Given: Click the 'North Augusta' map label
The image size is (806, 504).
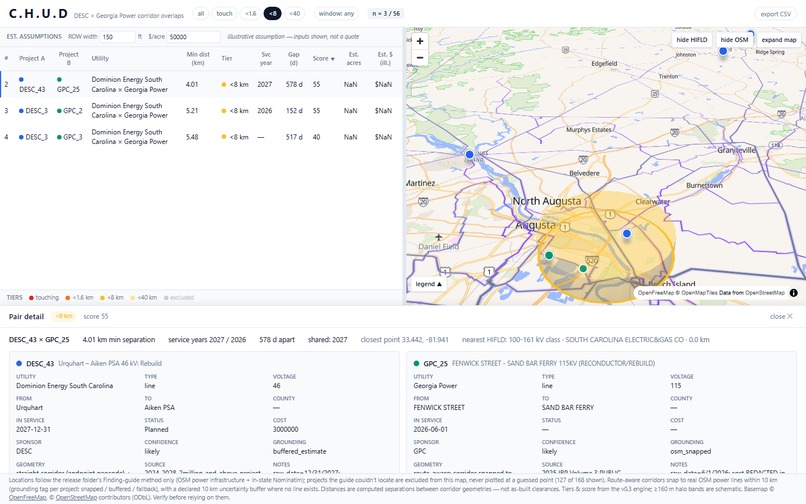Looking at the screenshot, I should [546, 201].
